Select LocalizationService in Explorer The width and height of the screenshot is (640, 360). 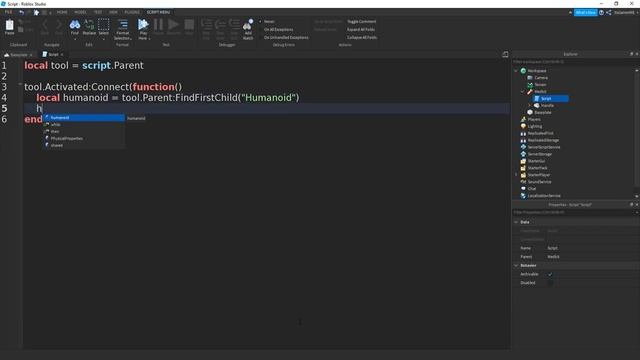tap(541, 196)
